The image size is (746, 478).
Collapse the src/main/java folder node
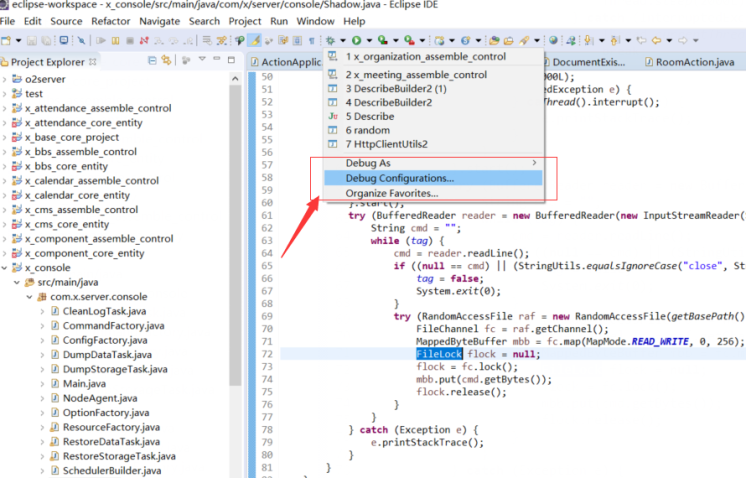(17, 283)
